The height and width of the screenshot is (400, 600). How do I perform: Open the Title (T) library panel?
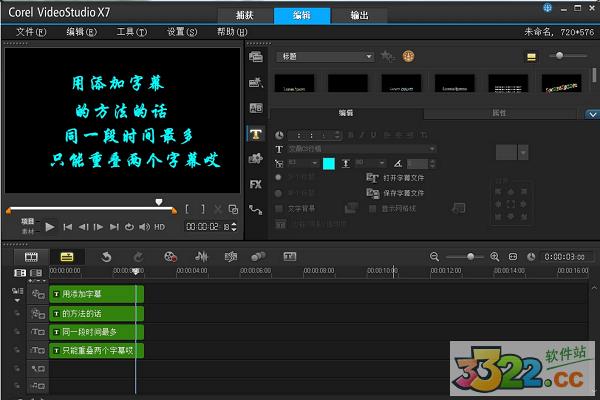click(255, 134)
